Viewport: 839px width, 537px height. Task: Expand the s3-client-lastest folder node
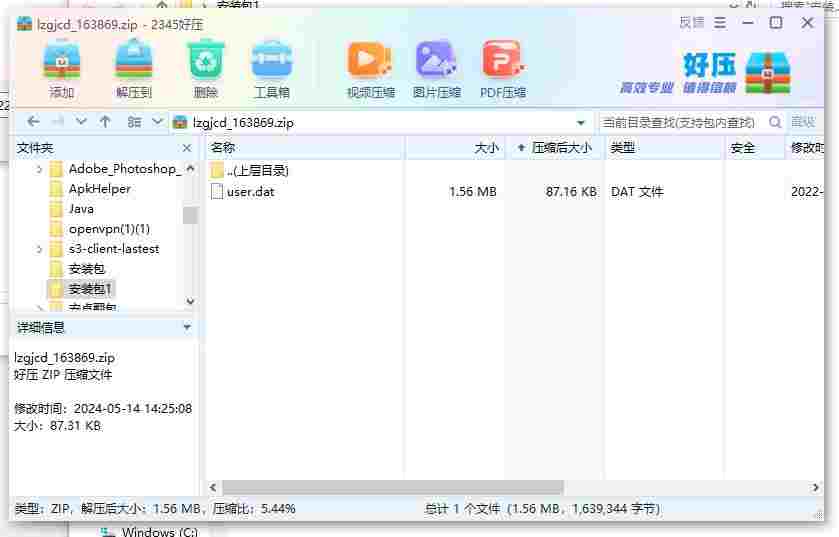39,249
